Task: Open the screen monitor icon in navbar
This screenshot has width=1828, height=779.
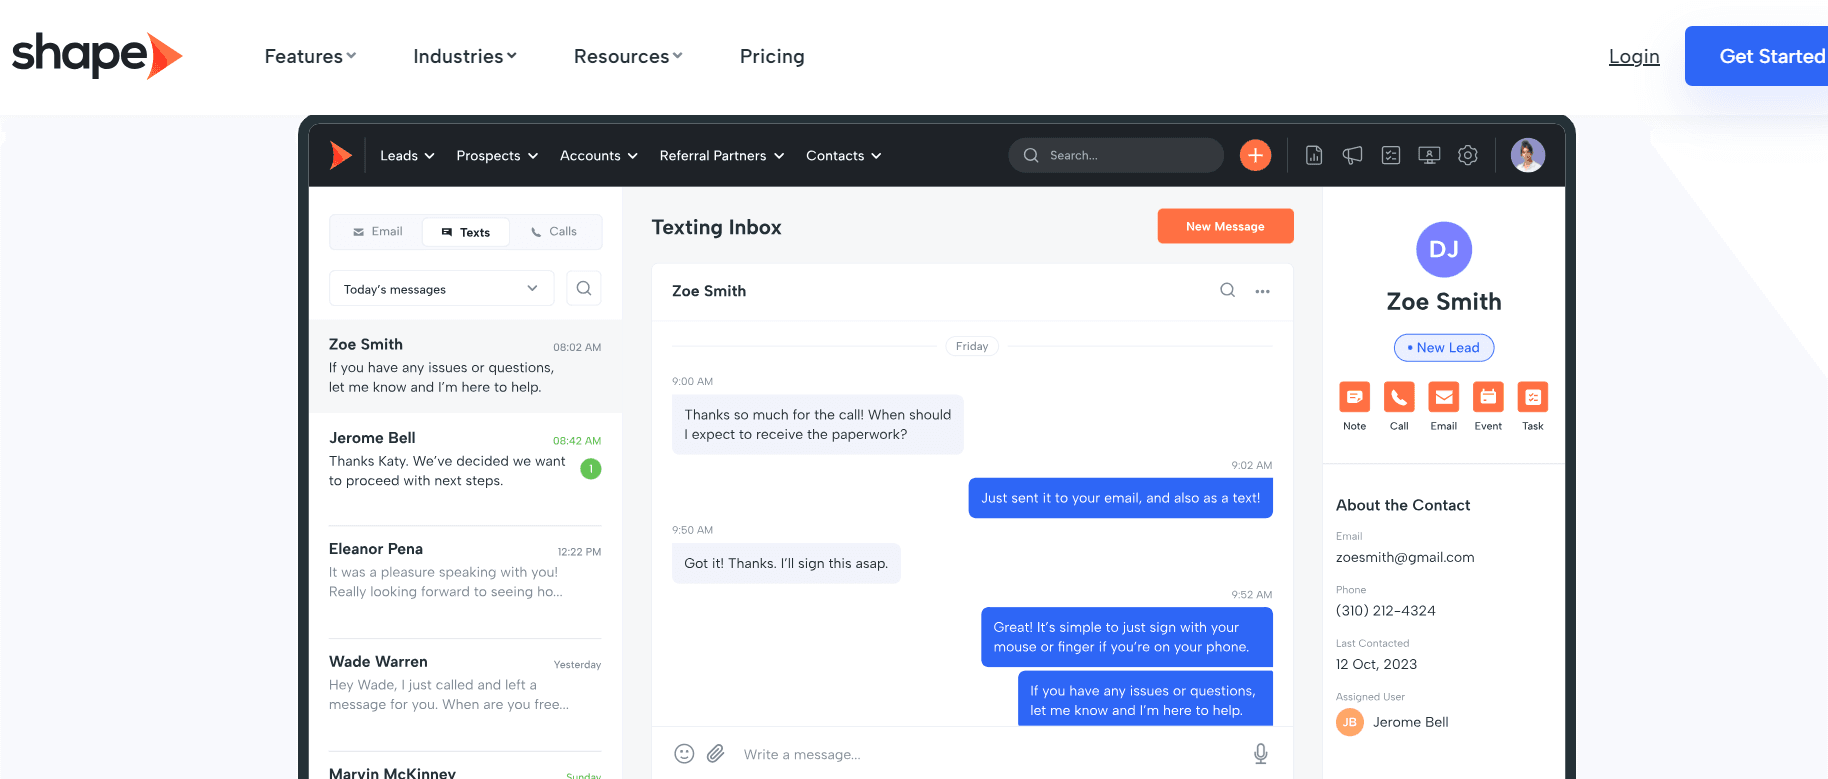Action: pyautogui.click(x=1429, y=155)
